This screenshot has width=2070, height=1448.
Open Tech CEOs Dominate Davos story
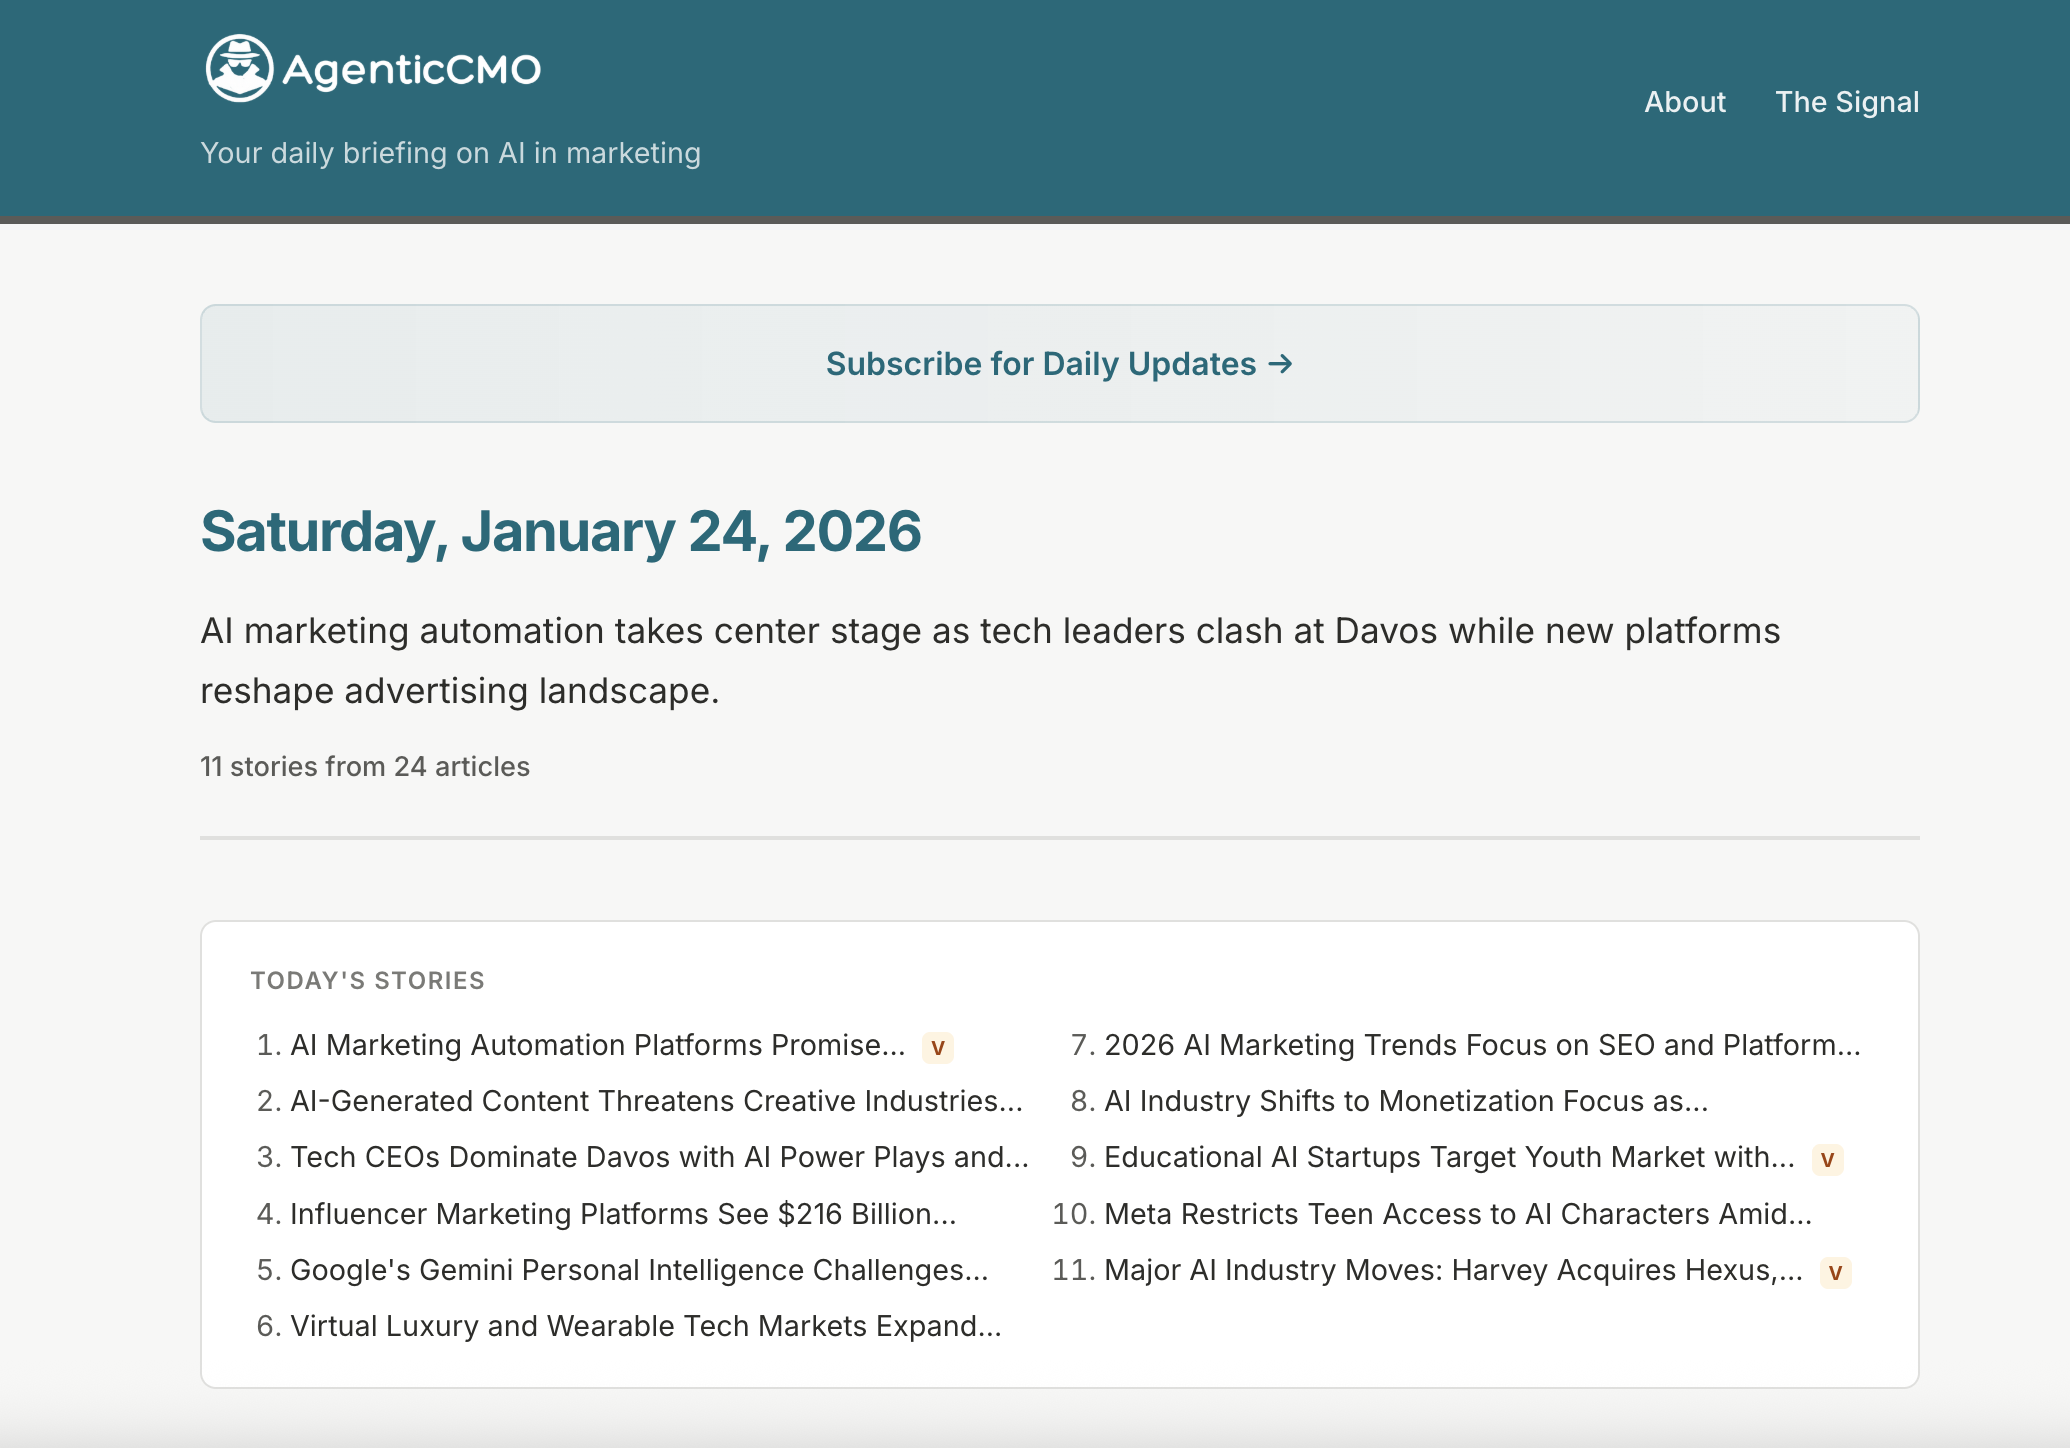(659, 1157)
